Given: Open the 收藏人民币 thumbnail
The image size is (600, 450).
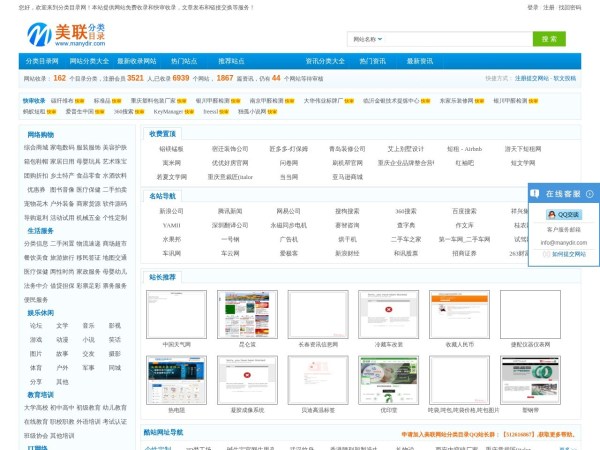Looking at the screenshot, I should [x=459, y=315].
